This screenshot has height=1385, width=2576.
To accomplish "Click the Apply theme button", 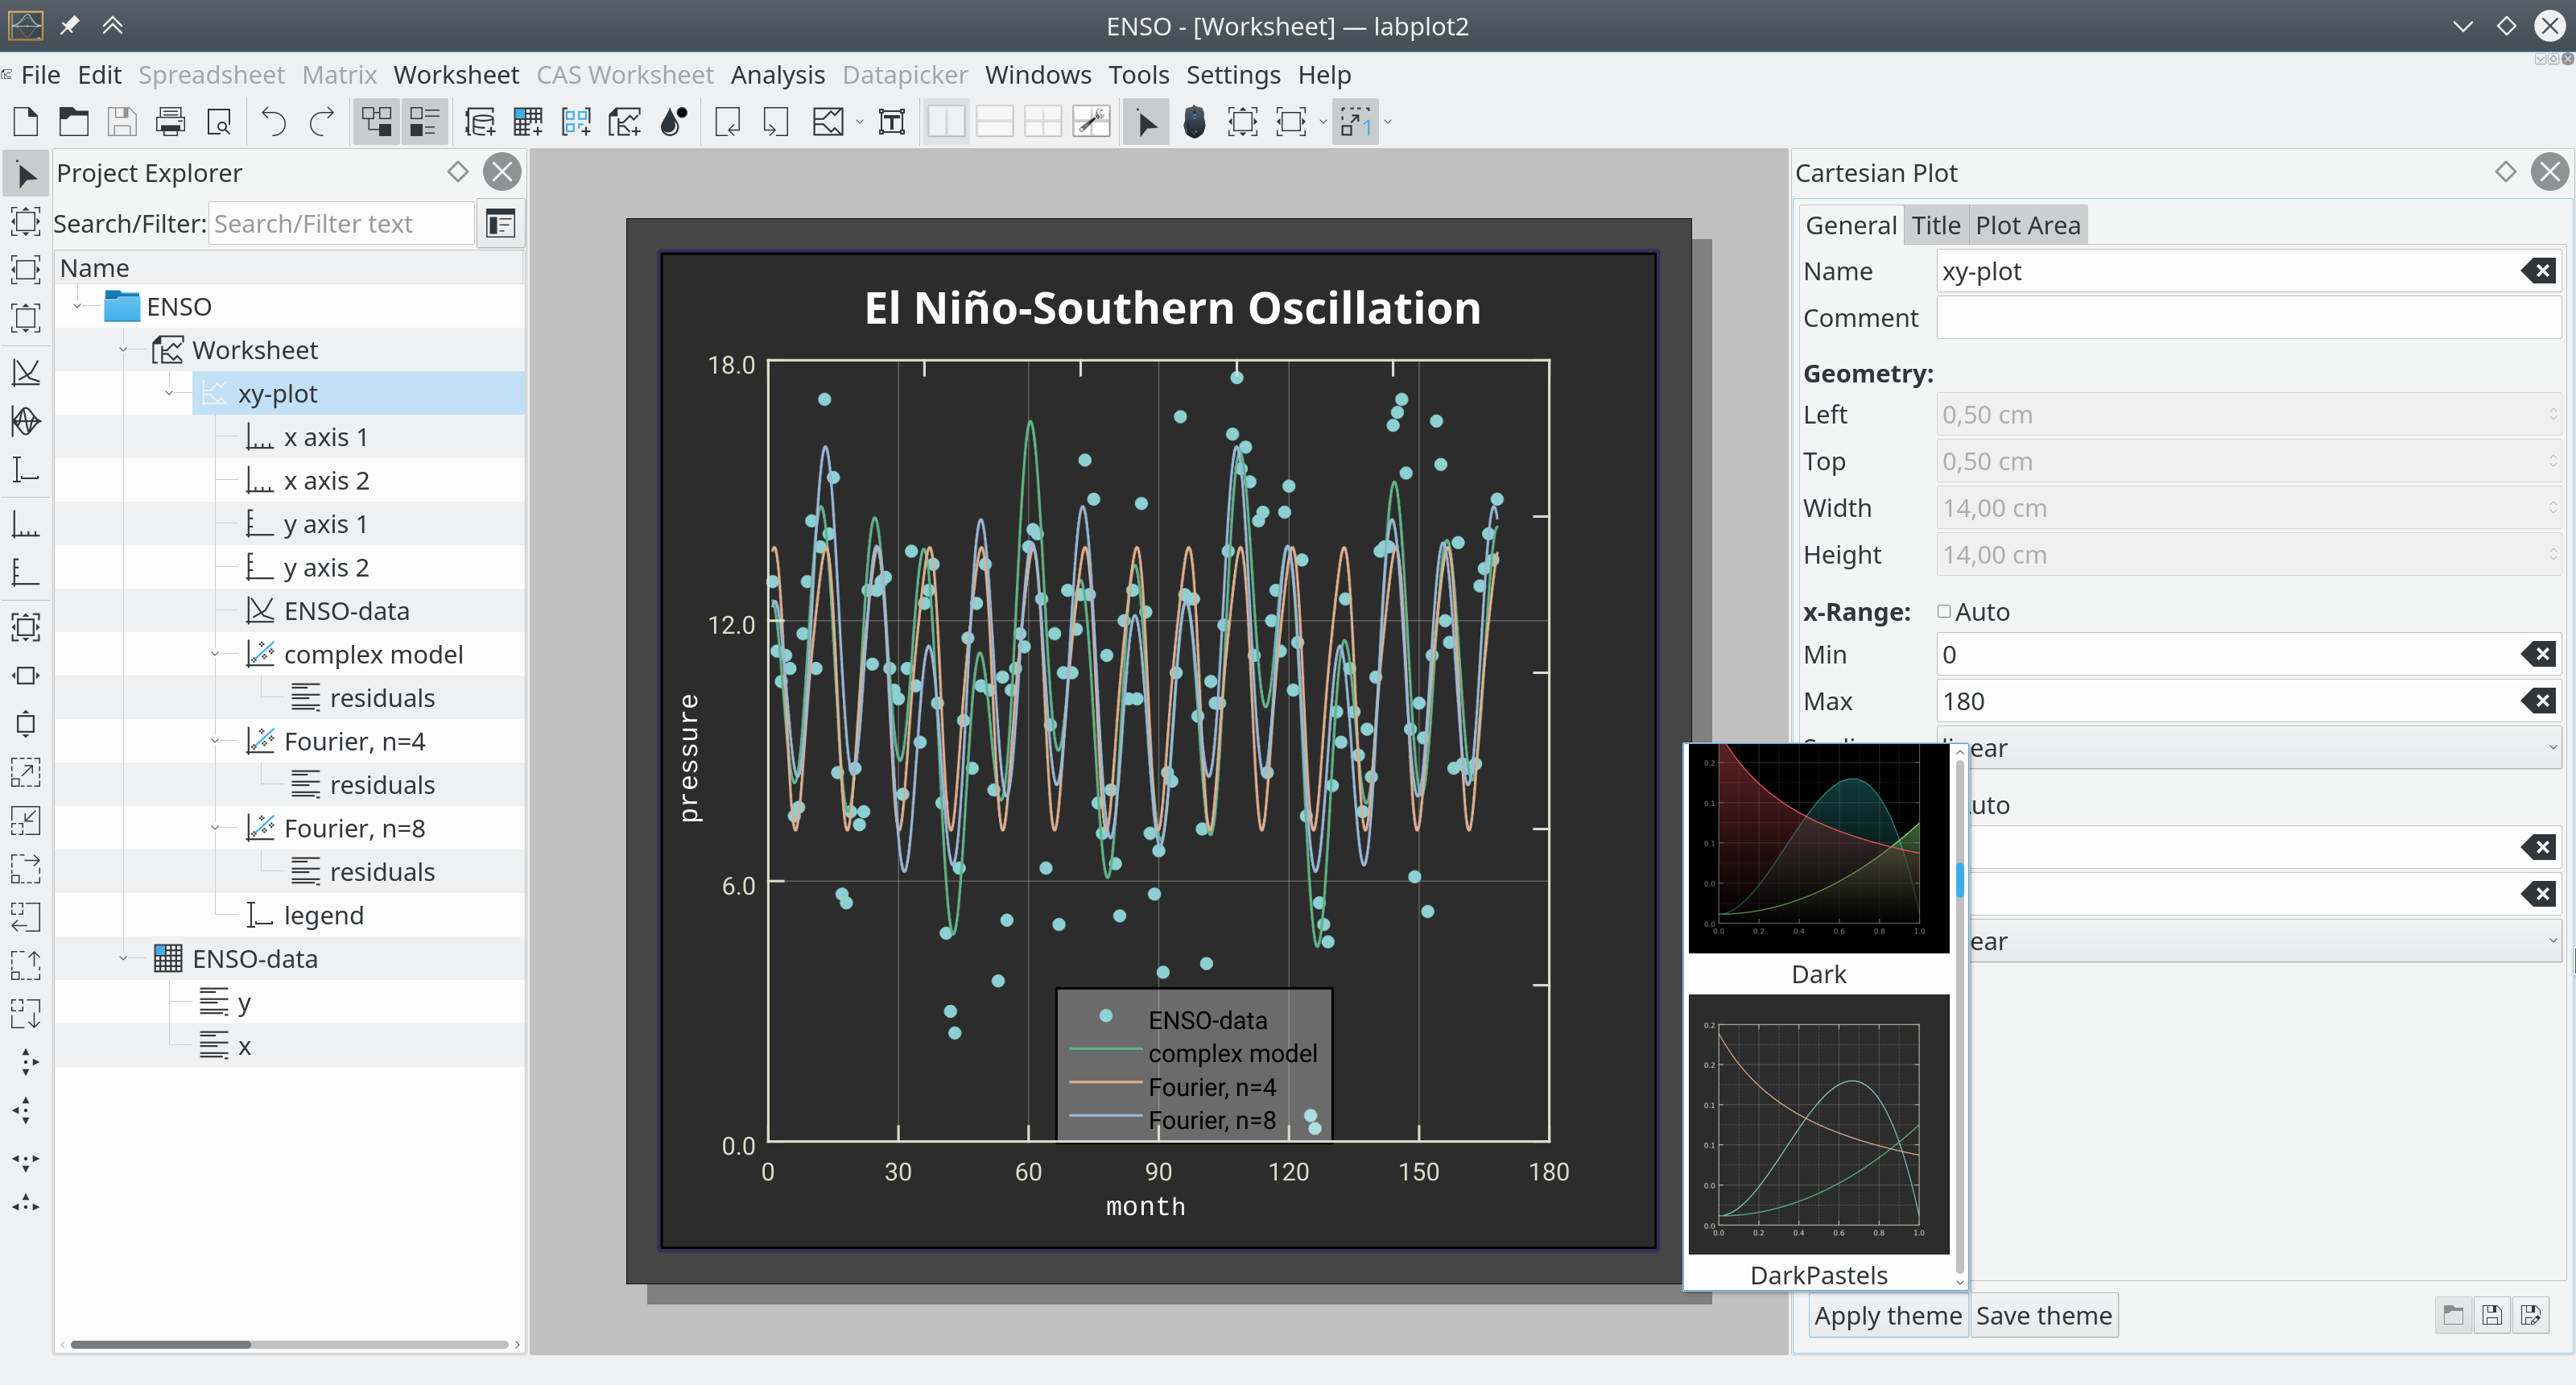I will [1887, 1315].
